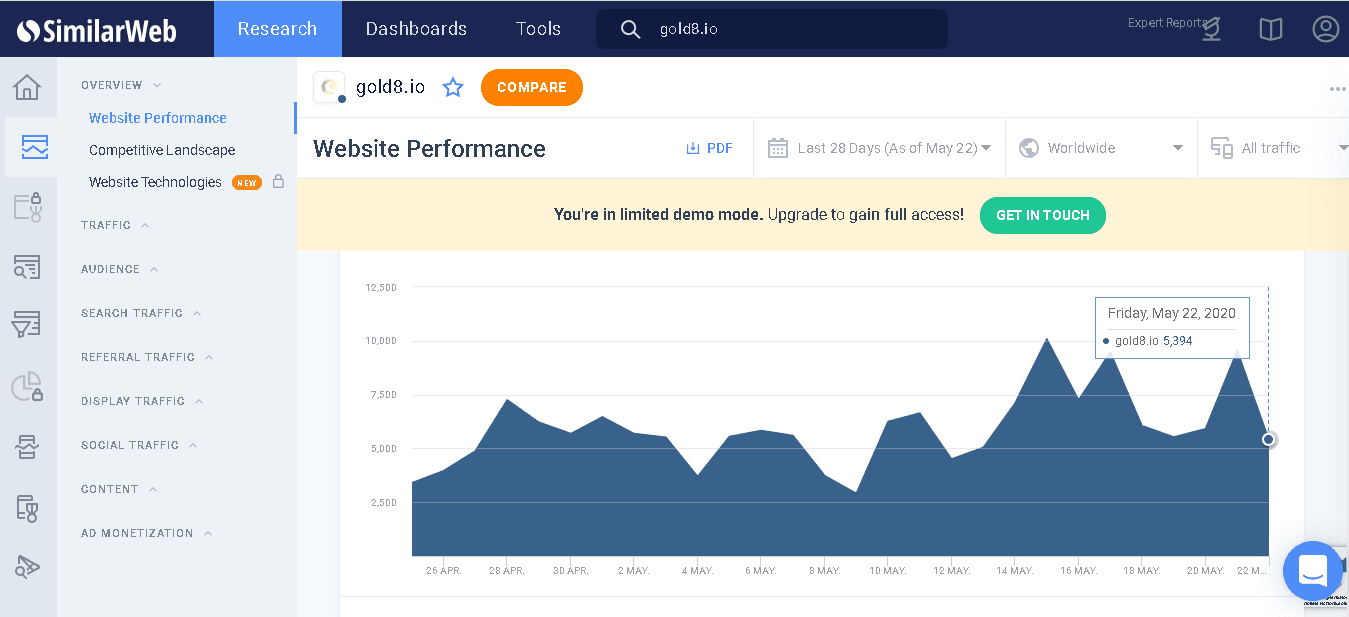The width and height of the screenshot is (1349, 617).
Task: Favorite gold8.io with the star icon
Action: [x=453, y=88]
